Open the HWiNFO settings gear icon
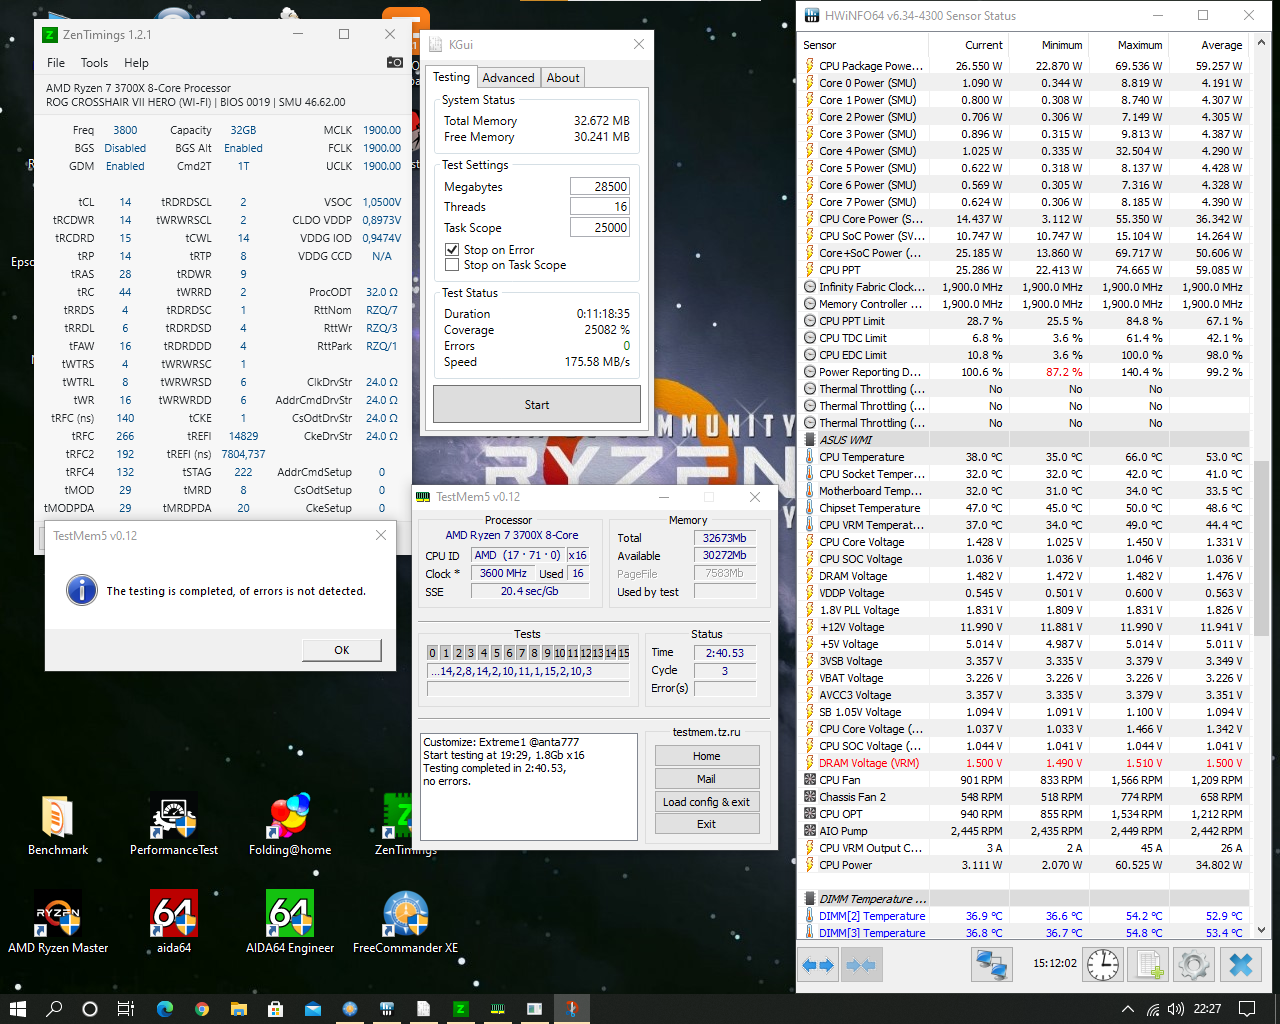 coord(1193,964)
